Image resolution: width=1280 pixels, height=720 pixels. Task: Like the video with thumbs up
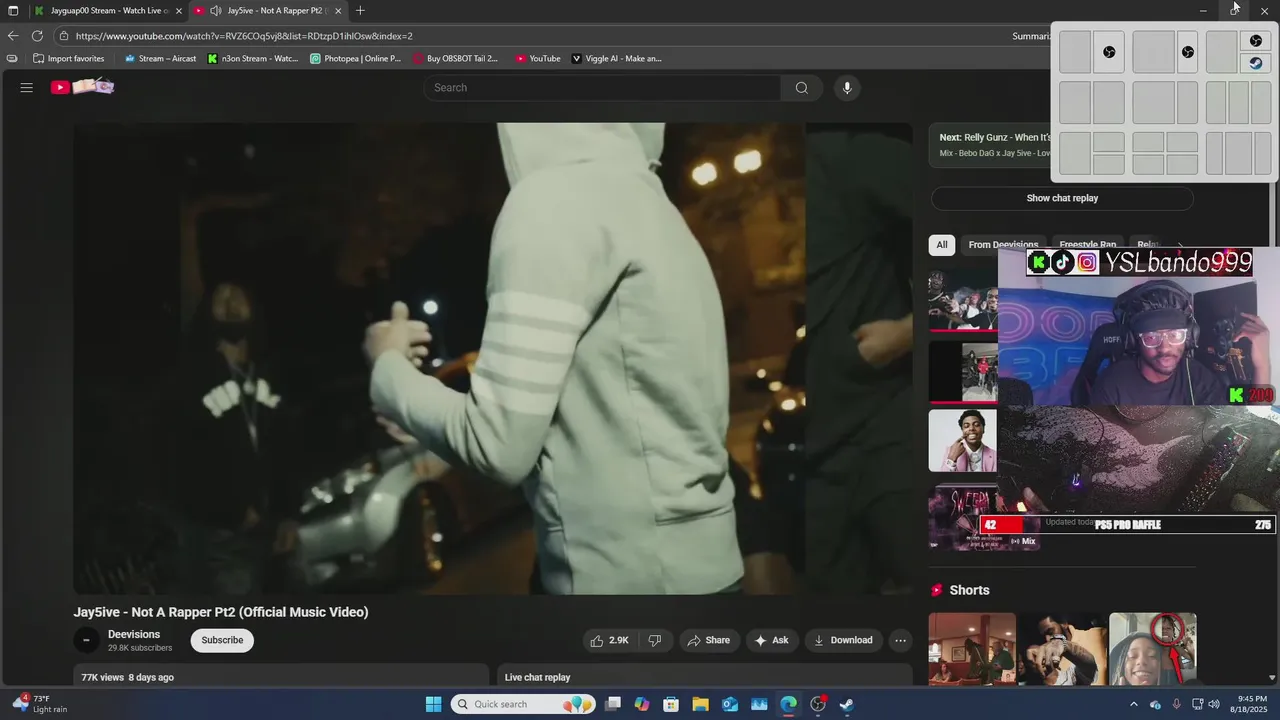(609, 640)
